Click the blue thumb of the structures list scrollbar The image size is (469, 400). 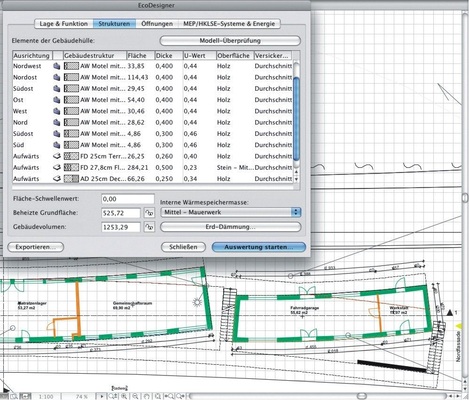coord(296,118)
